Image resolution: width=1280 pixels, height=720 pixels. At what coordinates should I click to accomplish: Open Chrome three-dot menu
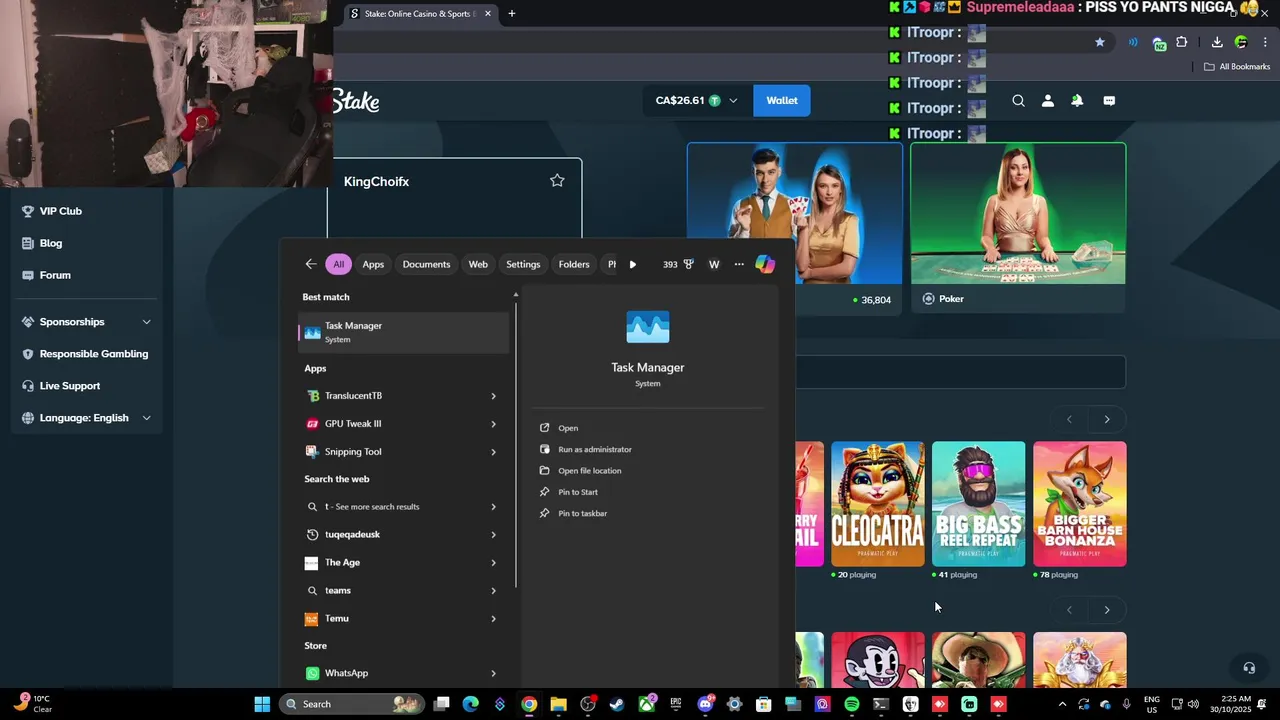(1266, 42)
